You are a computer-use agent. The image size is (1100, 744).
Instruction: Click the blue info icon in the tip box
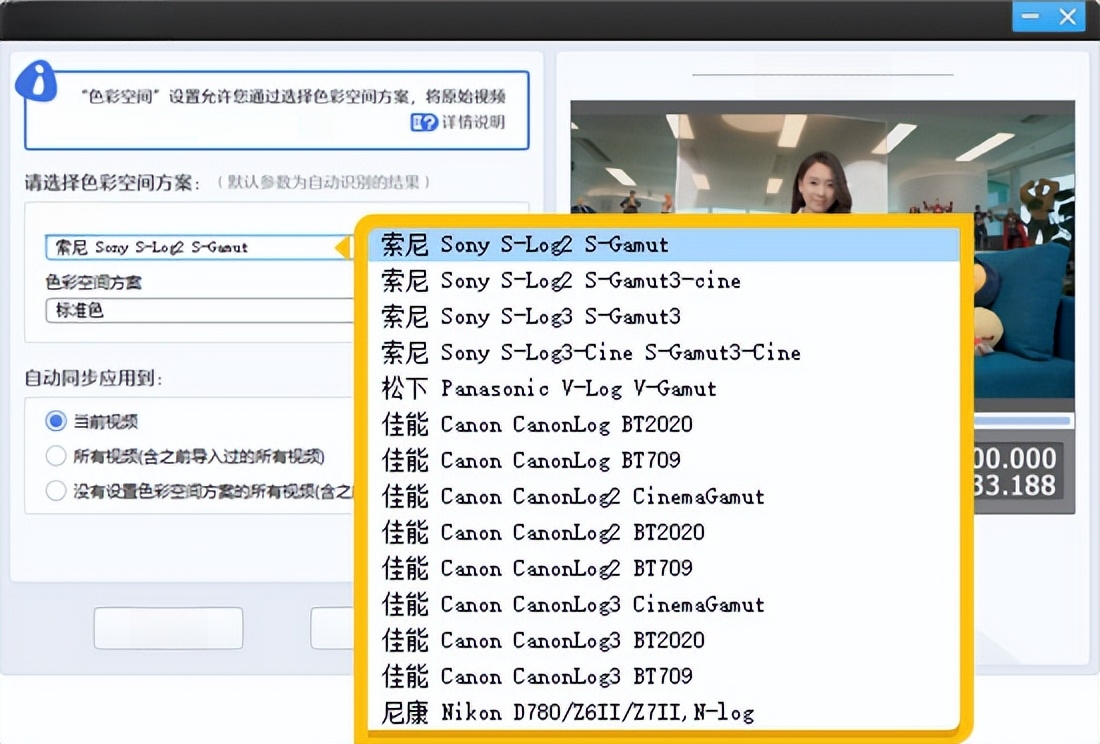pyautogui.click(x=36, y=81)
